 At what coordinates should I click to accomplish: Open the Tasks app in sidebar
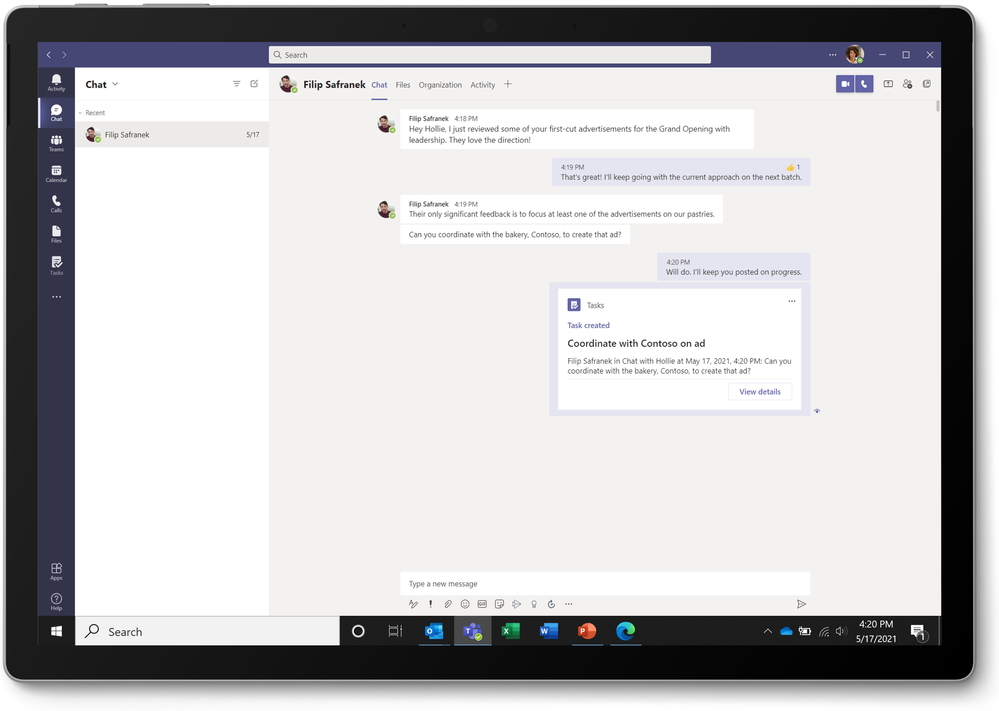[x=56, y=266]
